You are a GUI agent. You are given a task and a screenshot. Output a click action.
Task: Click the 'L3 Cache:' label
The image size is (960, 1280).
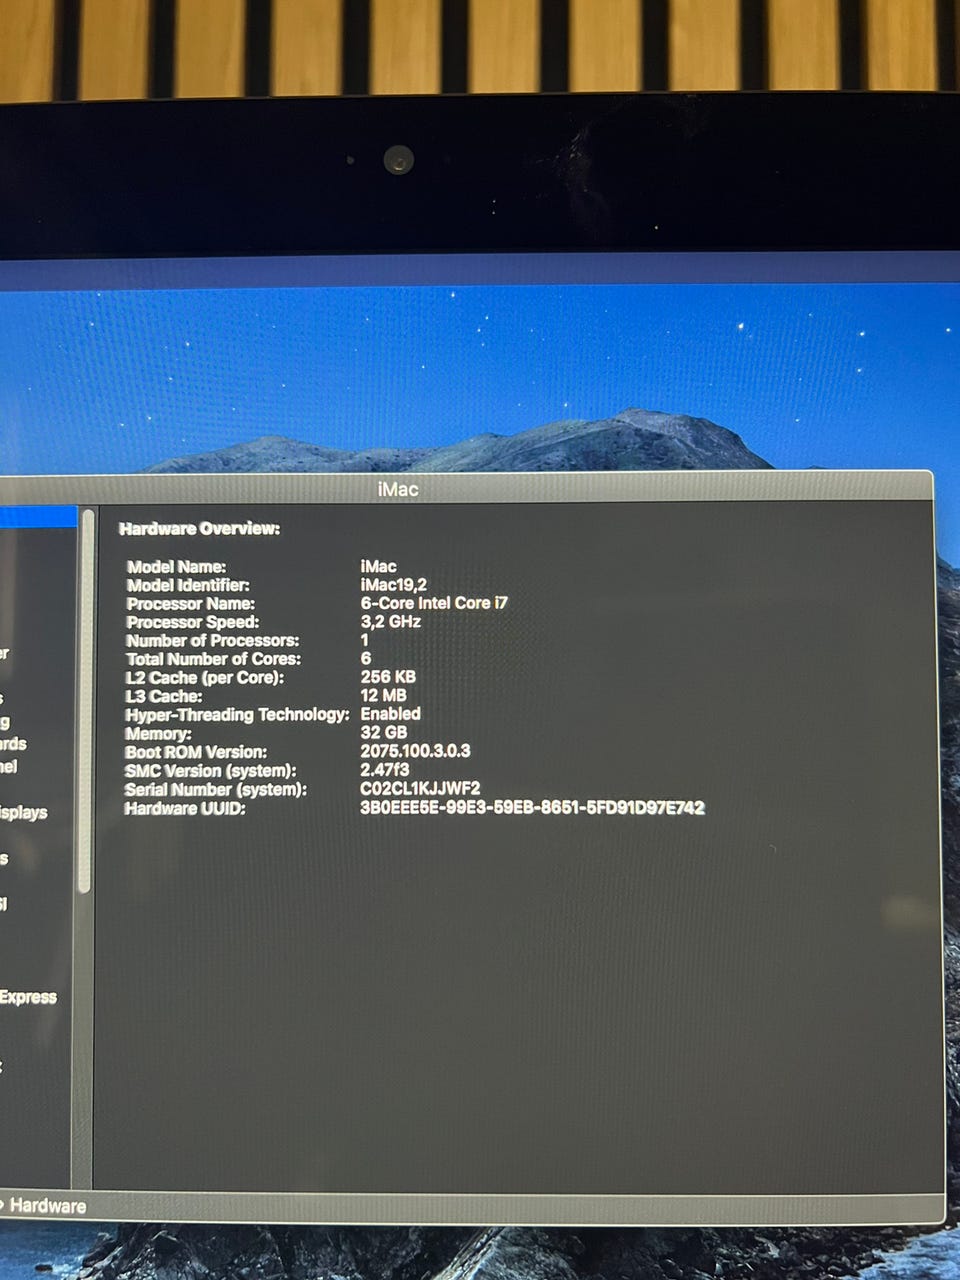click(164, 696)
